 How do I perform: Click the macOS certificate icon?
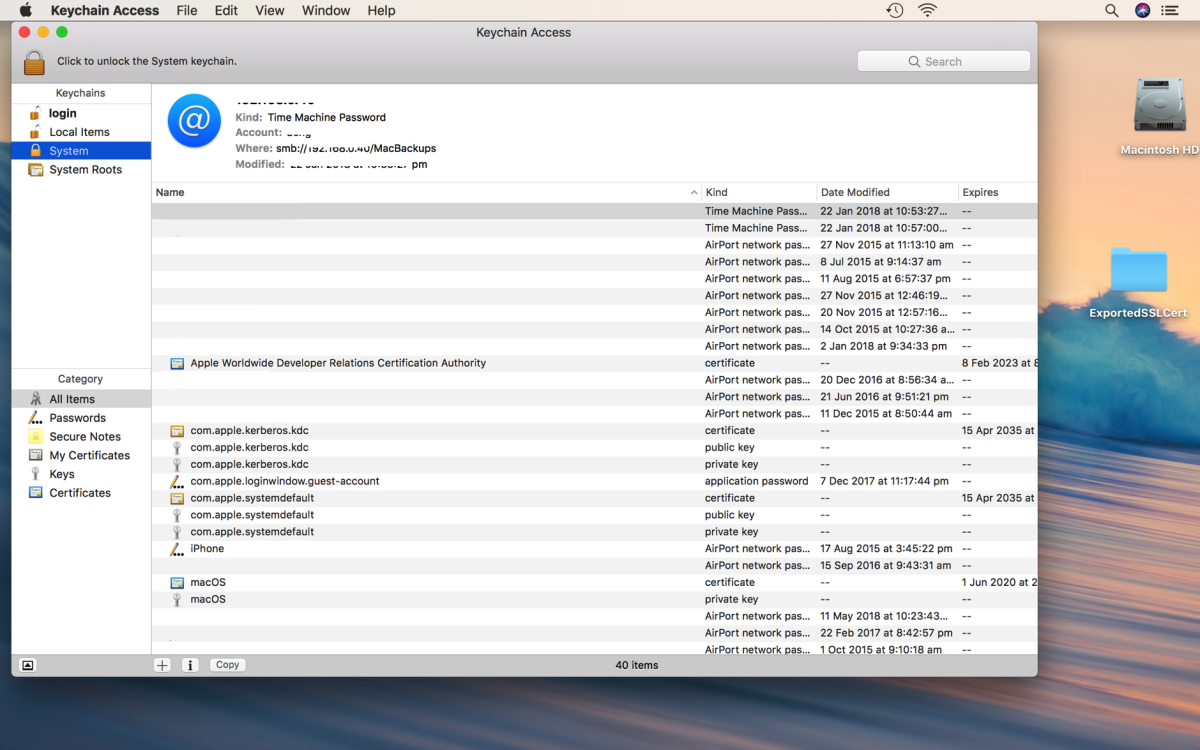pyautogui.click(x=177, y=583)
